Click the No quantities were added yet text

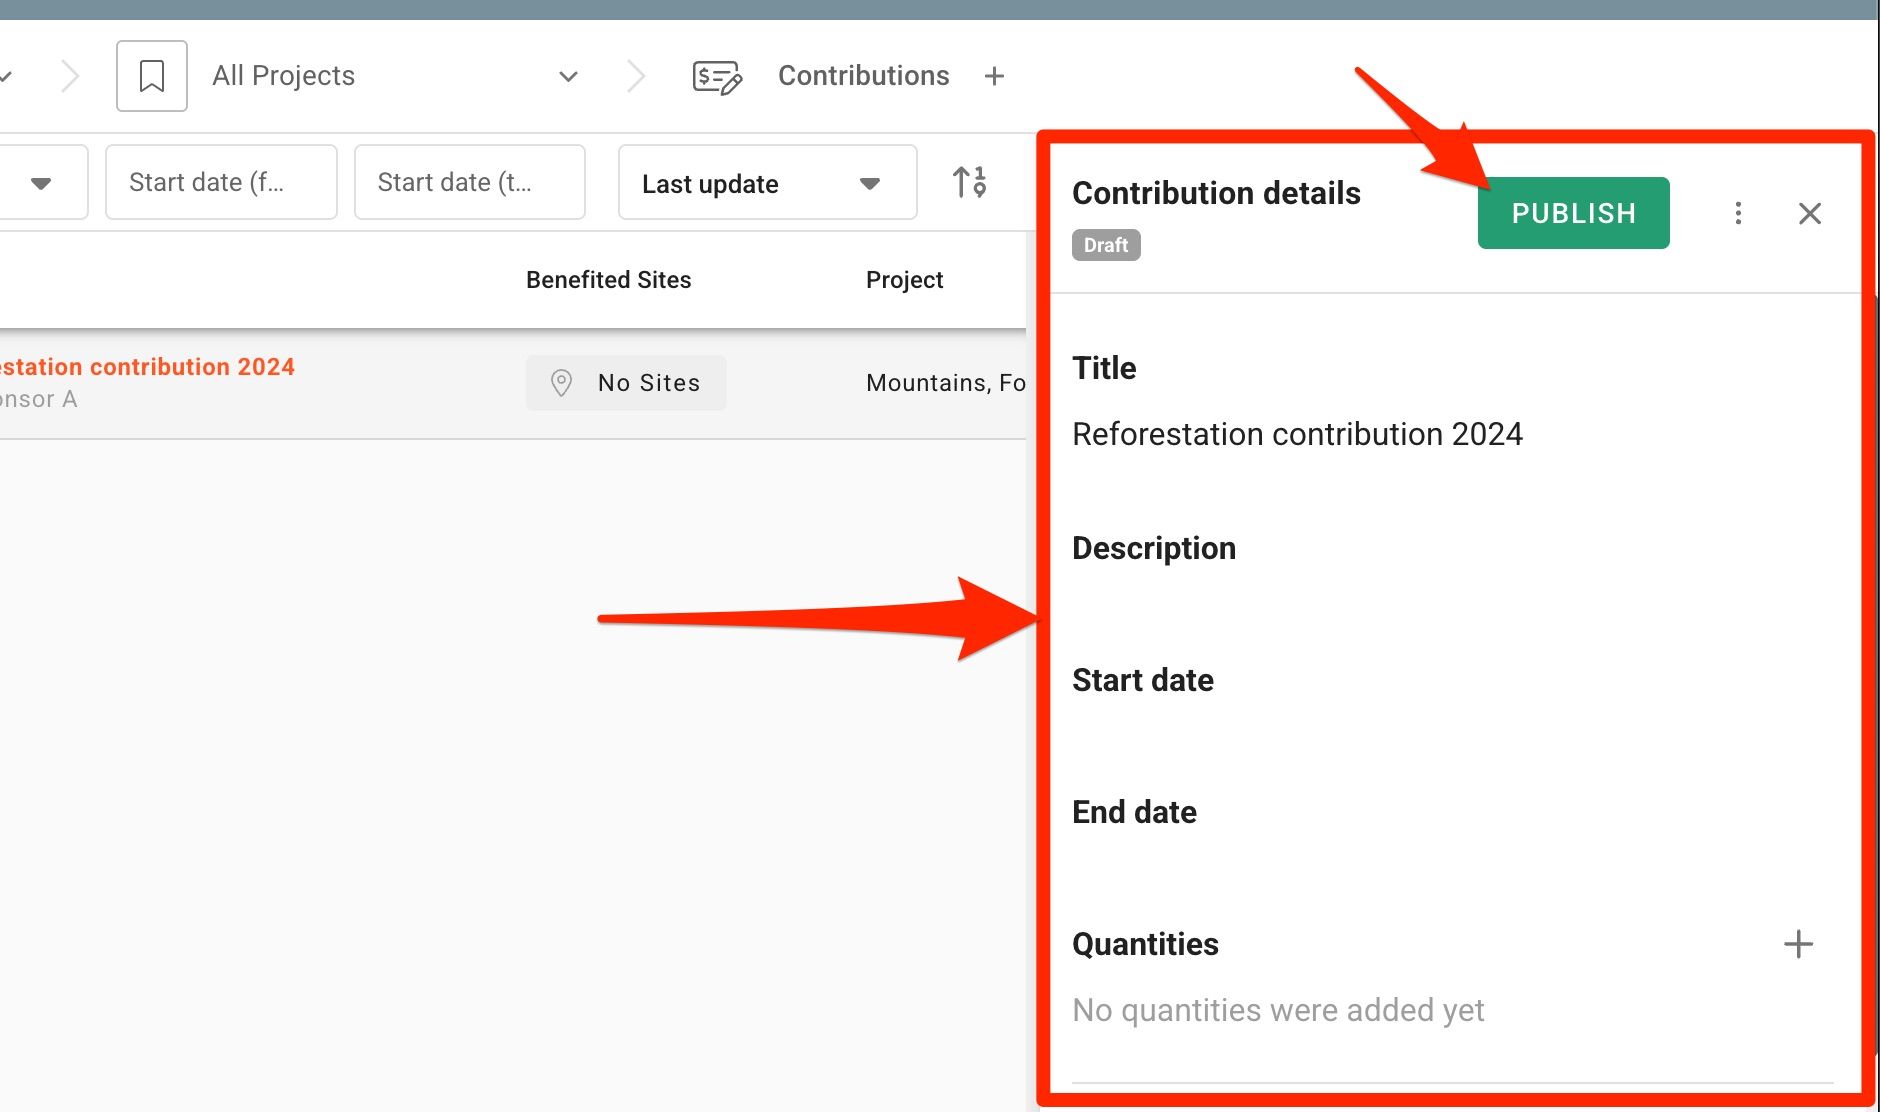1278,1010
